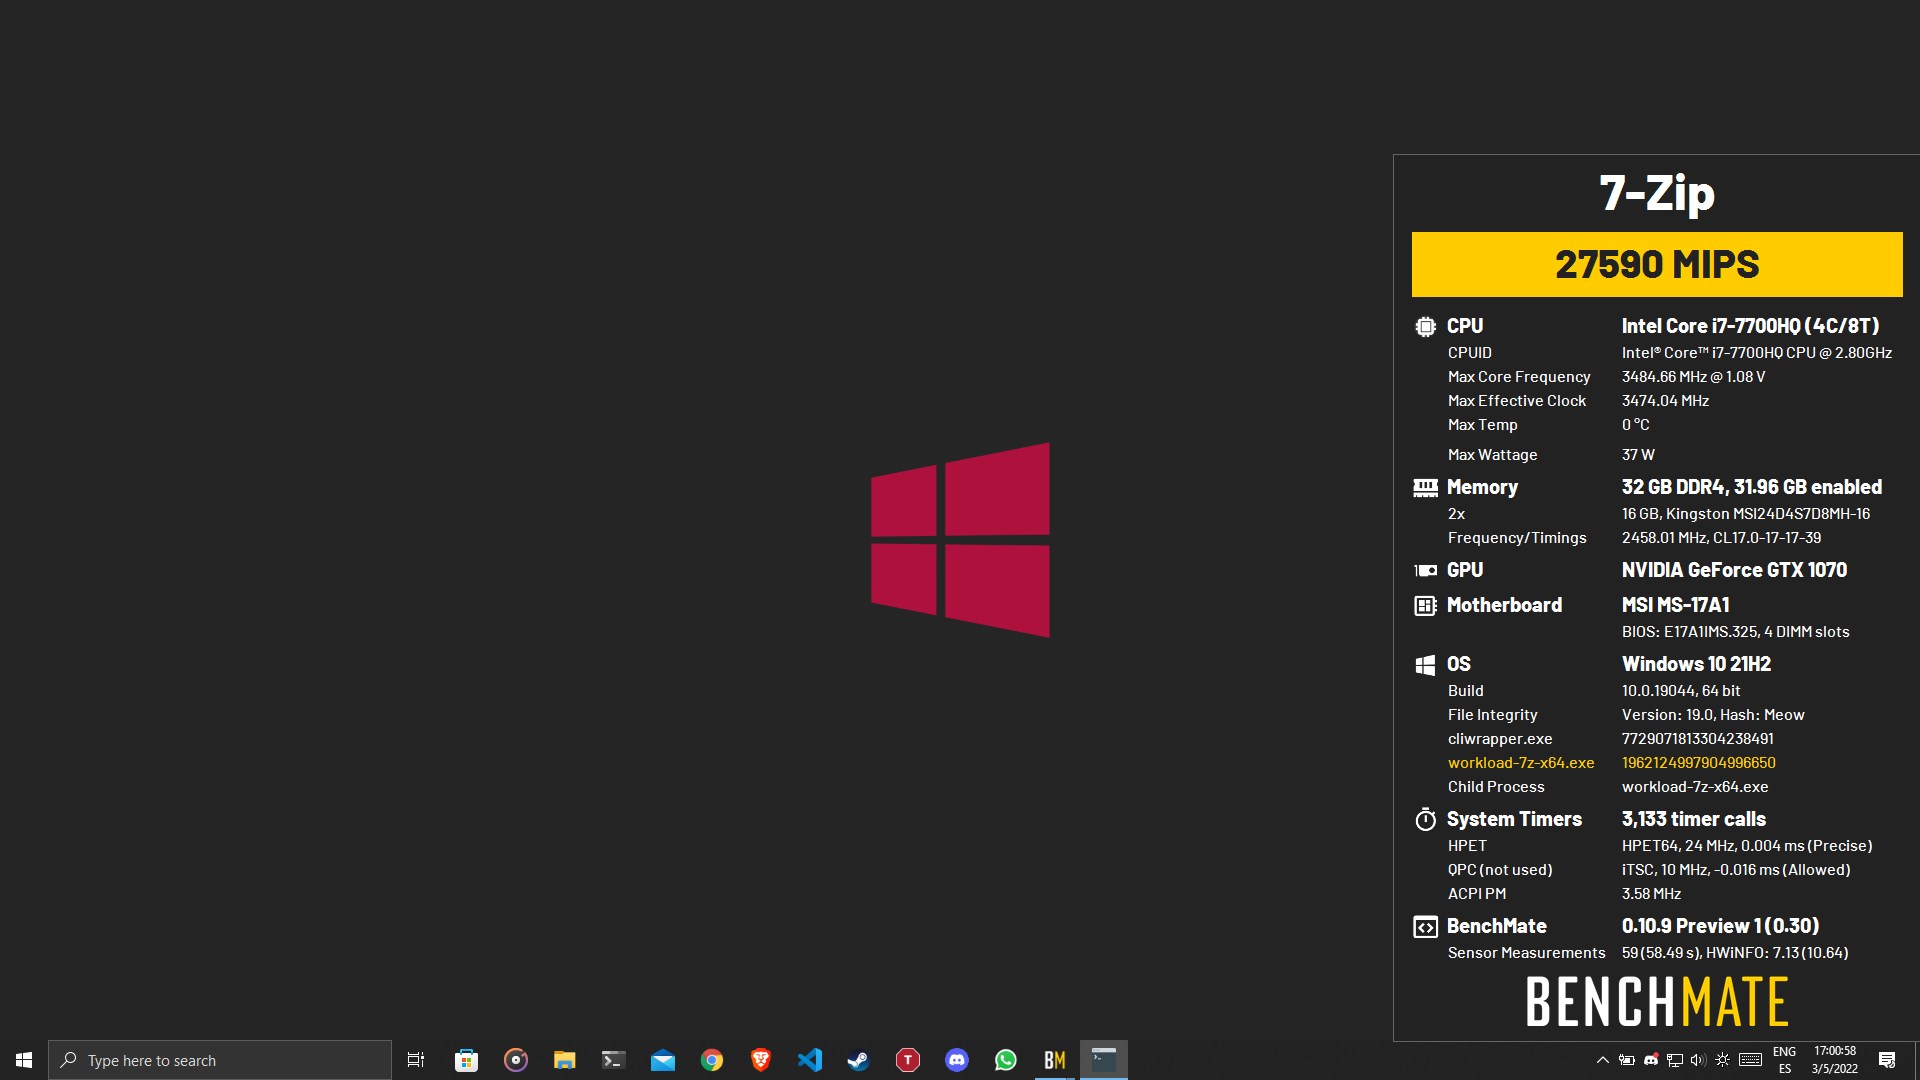Click the Max Wattage '37 W' value
1920x1080 pixels.
coord(1638,455)
